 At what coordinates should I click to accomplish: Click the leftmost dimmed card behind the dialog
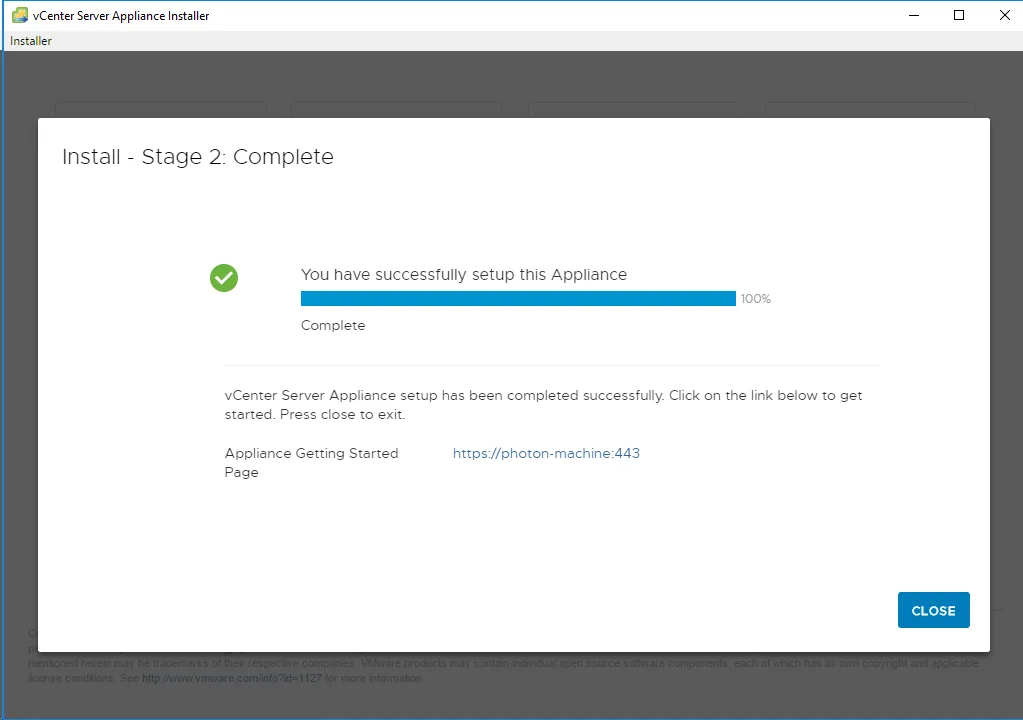(160, 110)
